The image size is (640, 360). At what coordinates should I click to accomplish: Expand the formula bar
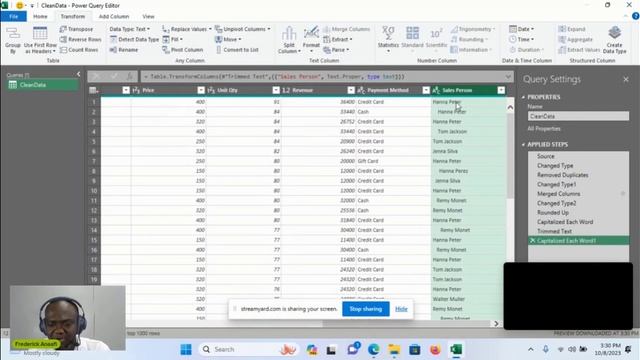508,76
